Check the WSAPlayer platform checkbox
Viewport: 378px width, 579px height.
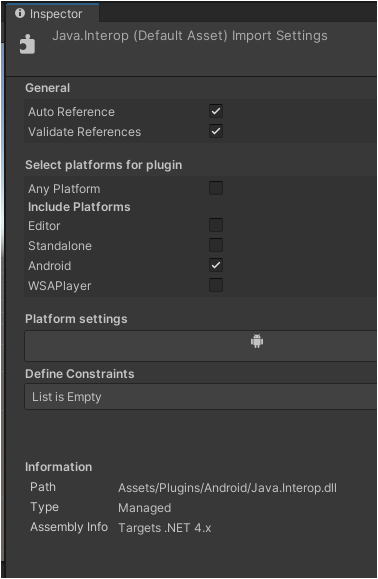click(x=216, y=285)
